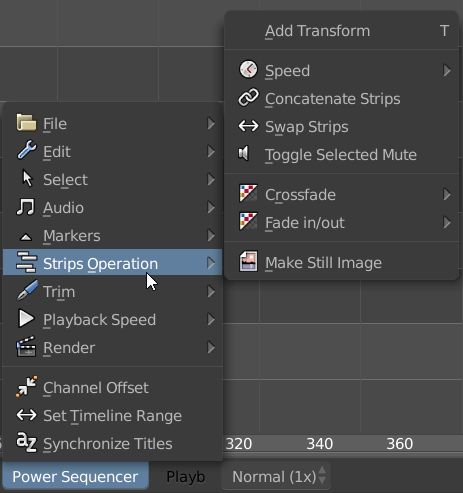
Task: Toggle Selected Mute on strips
Action: coord(342,155)
